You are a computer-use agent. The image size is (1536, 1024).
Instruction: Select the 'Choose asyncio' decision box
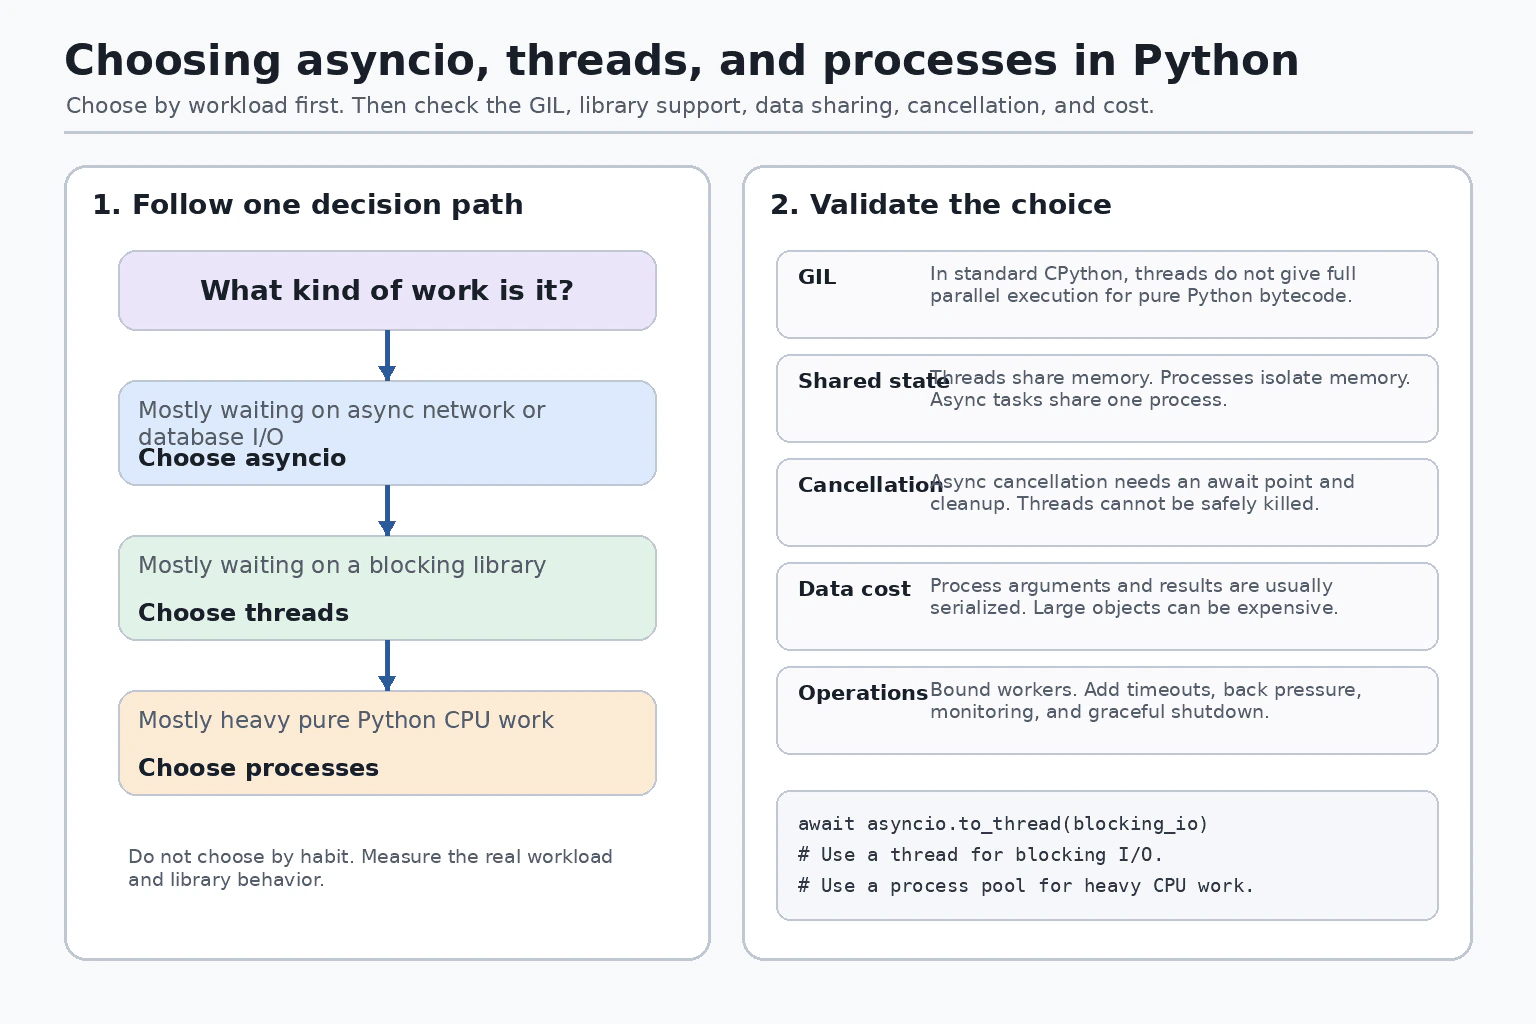click(x=387, y=433)
